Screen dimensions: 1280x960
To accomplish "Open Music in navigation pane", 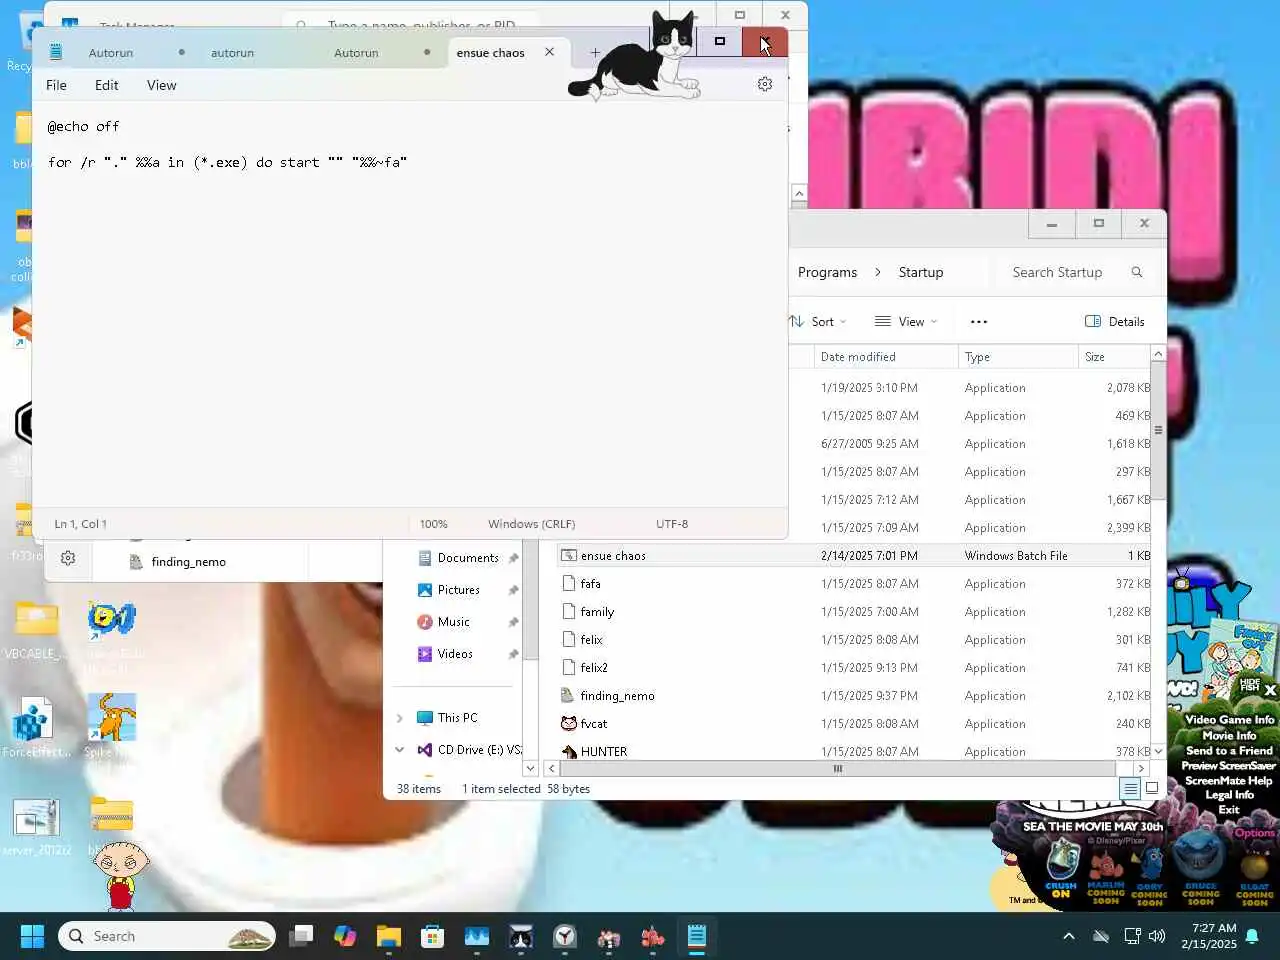I will (x=453, y=622).
